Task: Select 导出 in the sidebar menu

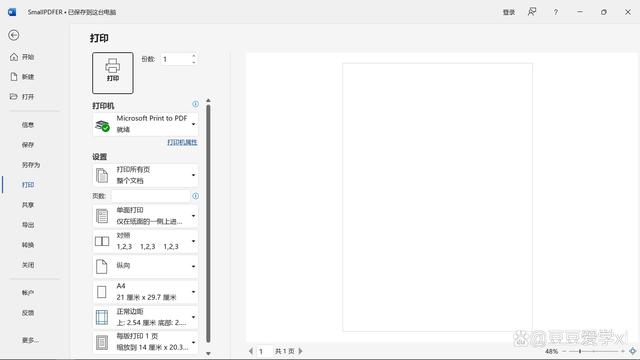Action: tap(28, 224)
